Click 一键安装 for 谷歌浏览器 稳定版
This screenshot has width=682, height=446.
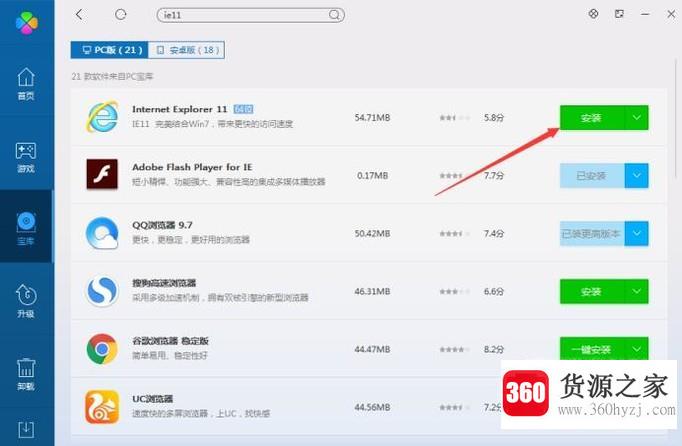pos(592,349)
